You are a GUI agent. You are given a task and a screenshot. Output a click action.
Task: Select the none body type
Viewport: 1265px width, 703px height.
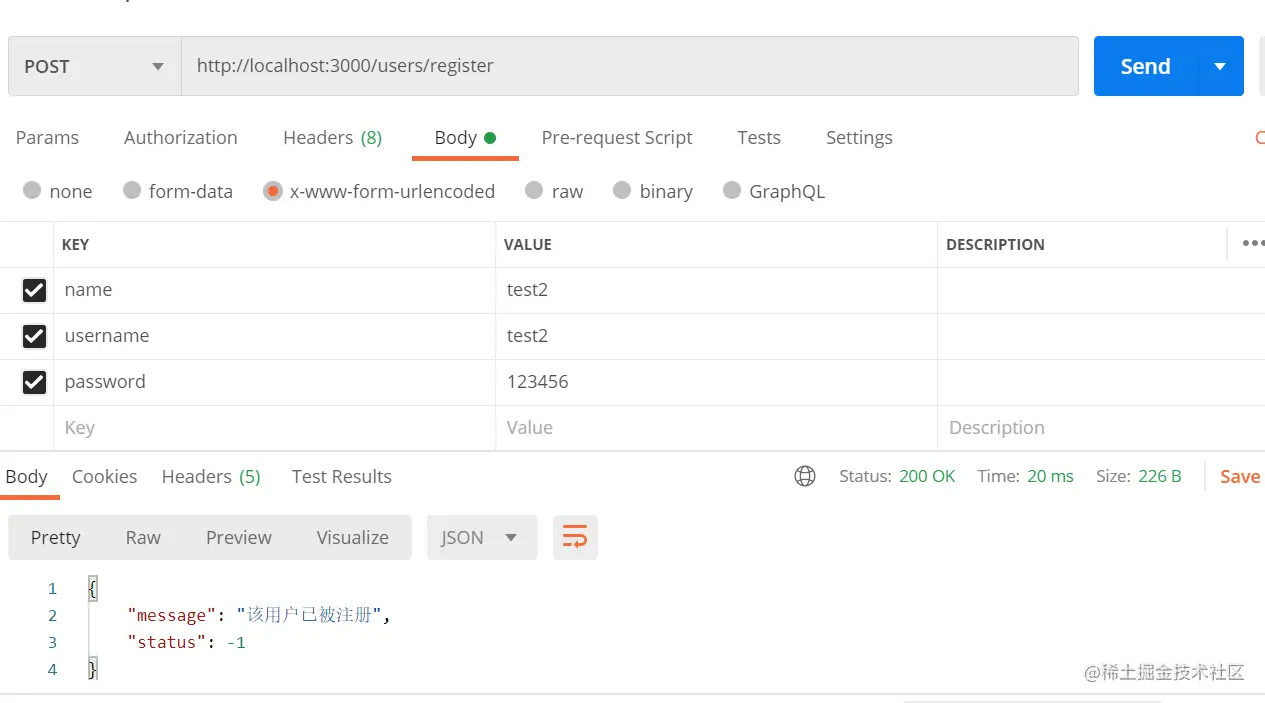[57, 191]
